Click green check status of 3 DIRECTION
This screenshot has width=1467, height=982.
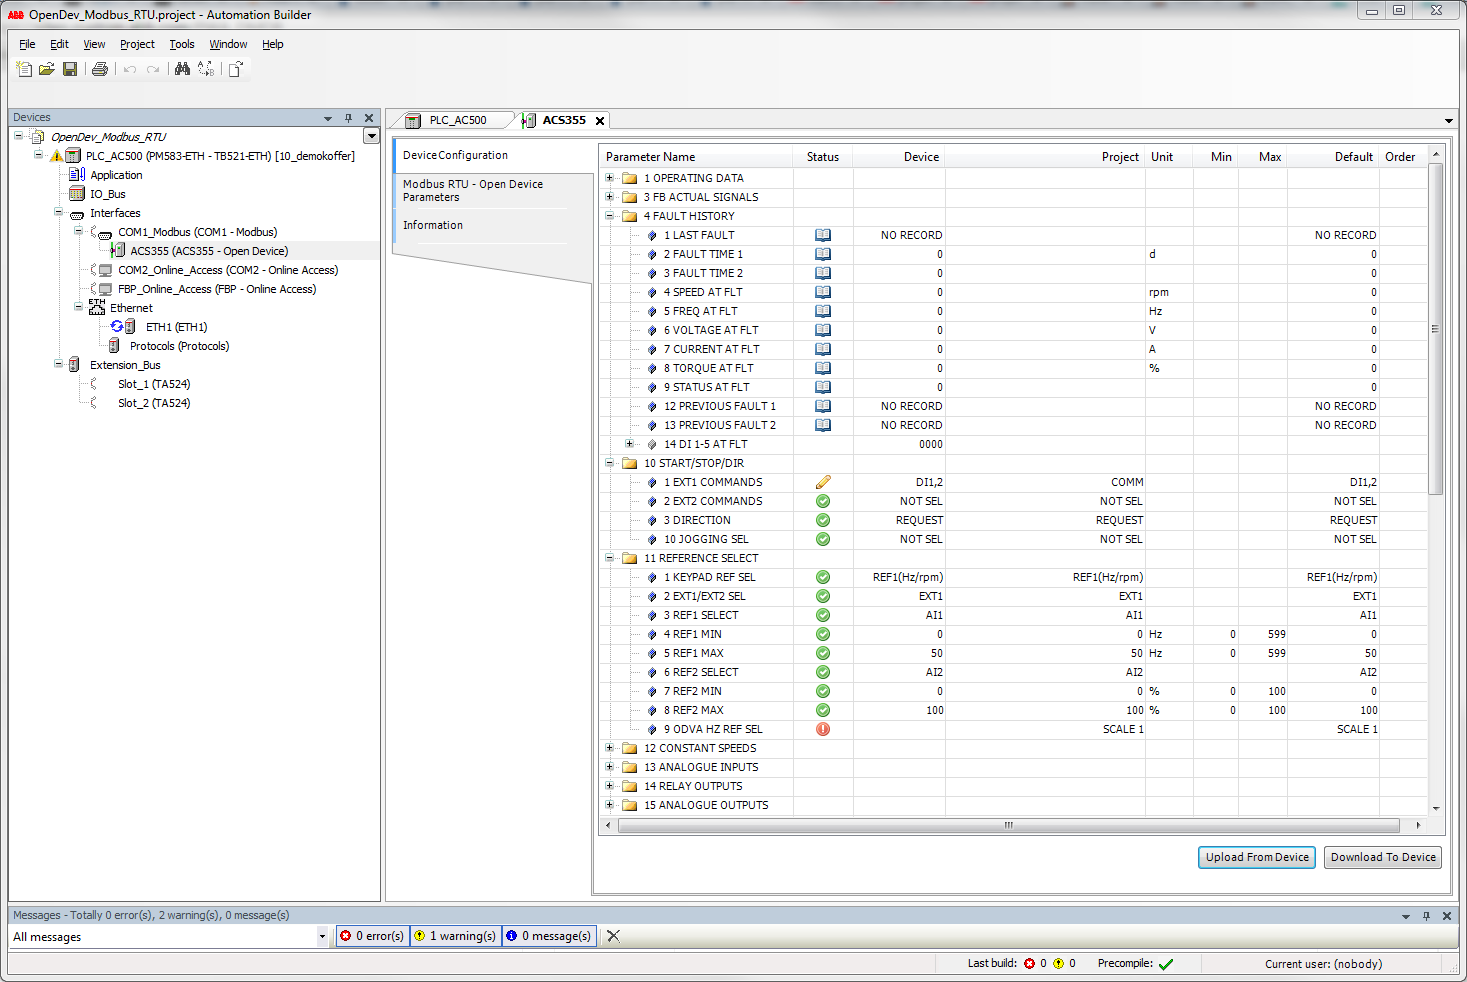[823, 520]
